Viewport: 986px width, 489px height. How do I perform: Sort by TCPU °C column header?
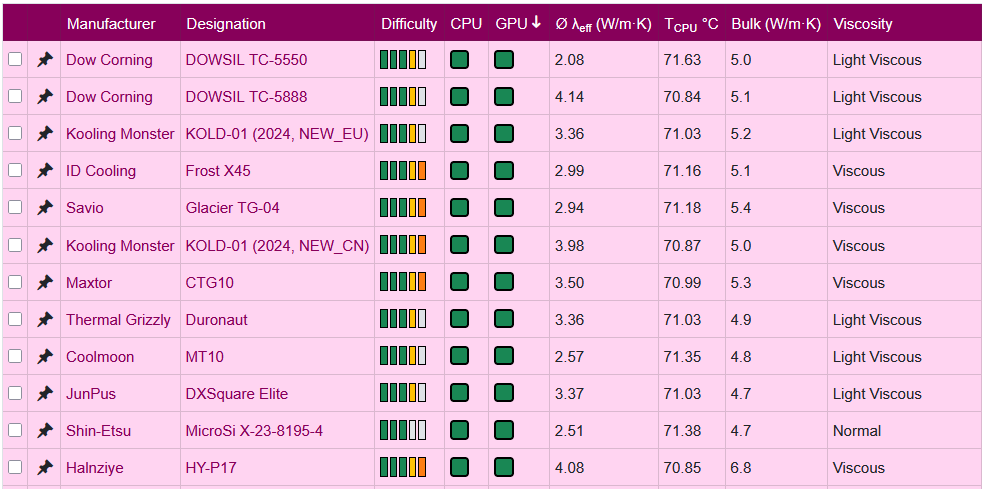[692, 25]
